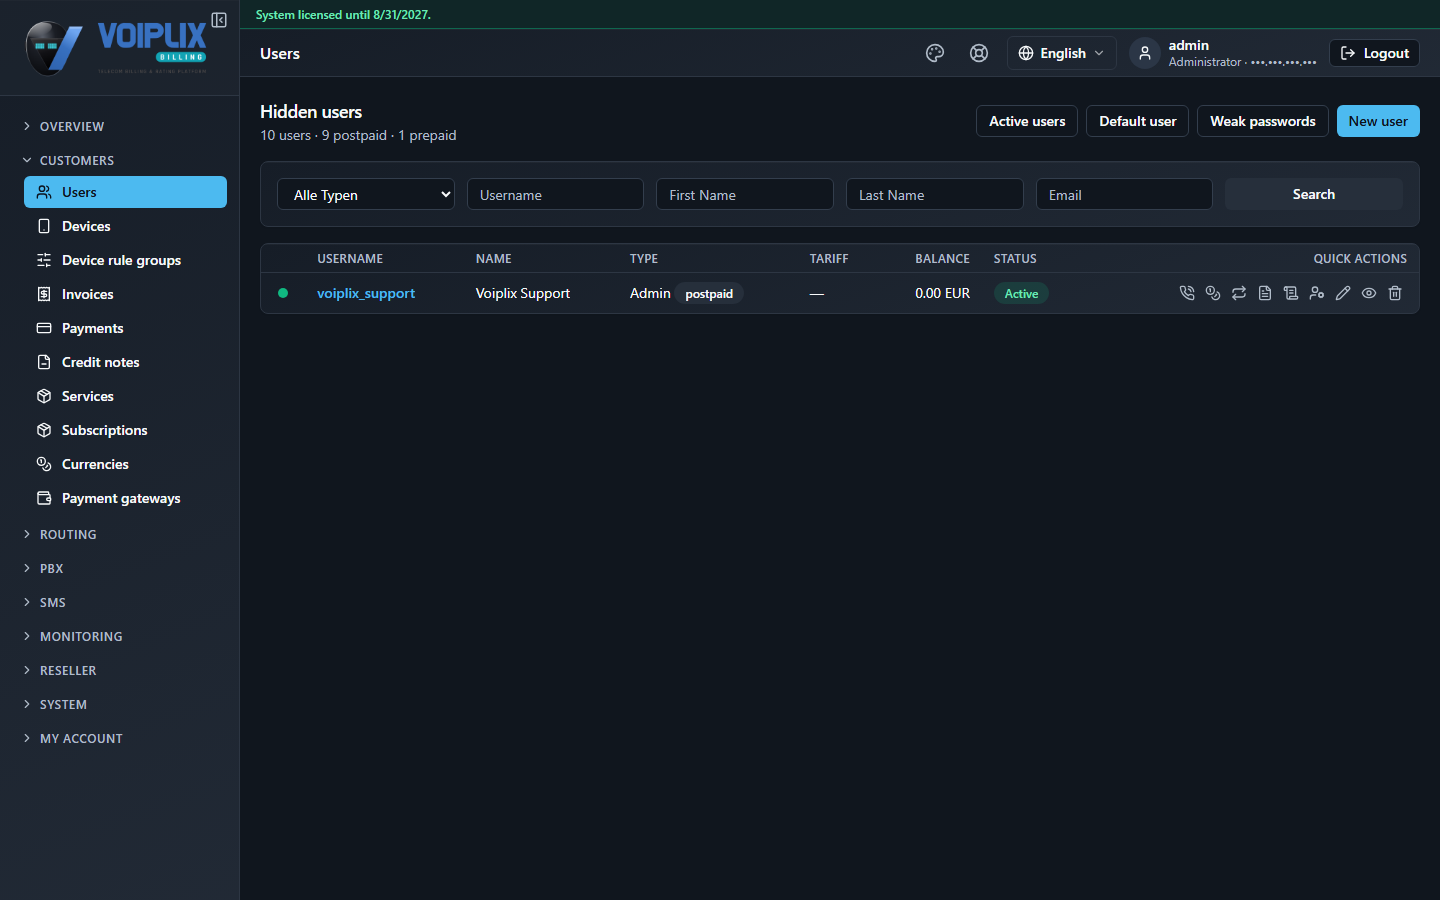
Task: Click the license notice text
Action: (343, 14)
